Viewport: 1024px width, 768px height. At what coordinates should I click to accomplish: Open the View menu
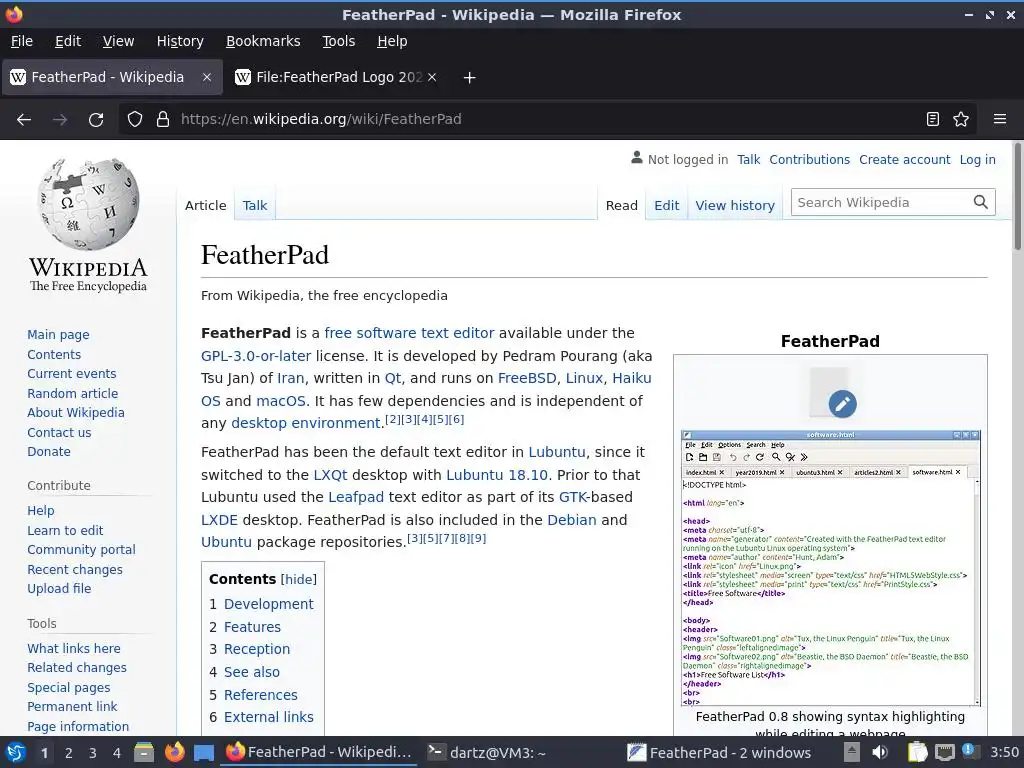[x=118, y=41]
